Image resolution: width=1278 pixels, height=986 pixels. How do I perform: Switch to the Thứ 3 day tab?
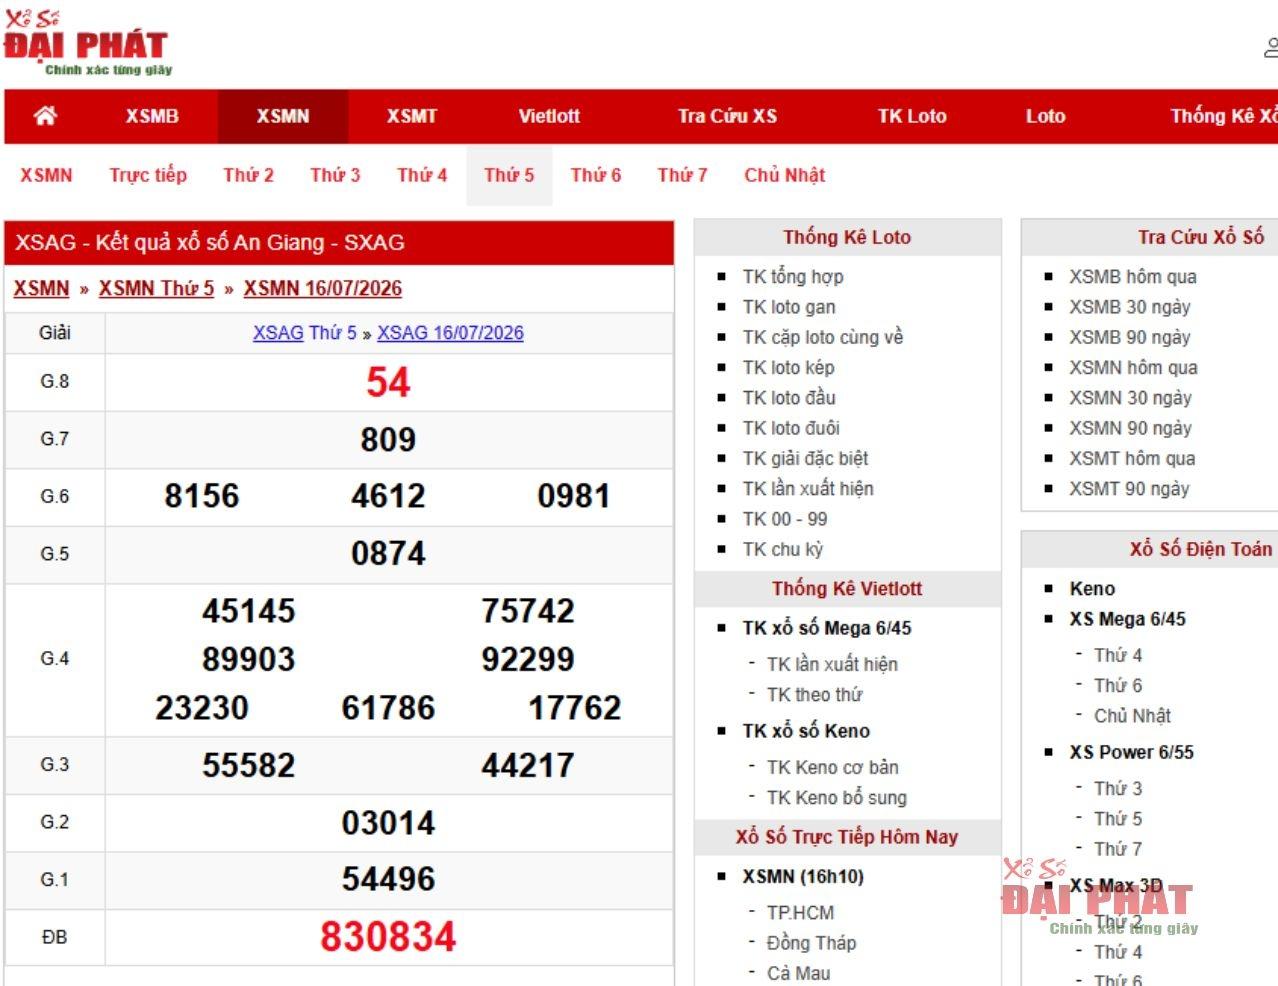(x=335, y=175)
